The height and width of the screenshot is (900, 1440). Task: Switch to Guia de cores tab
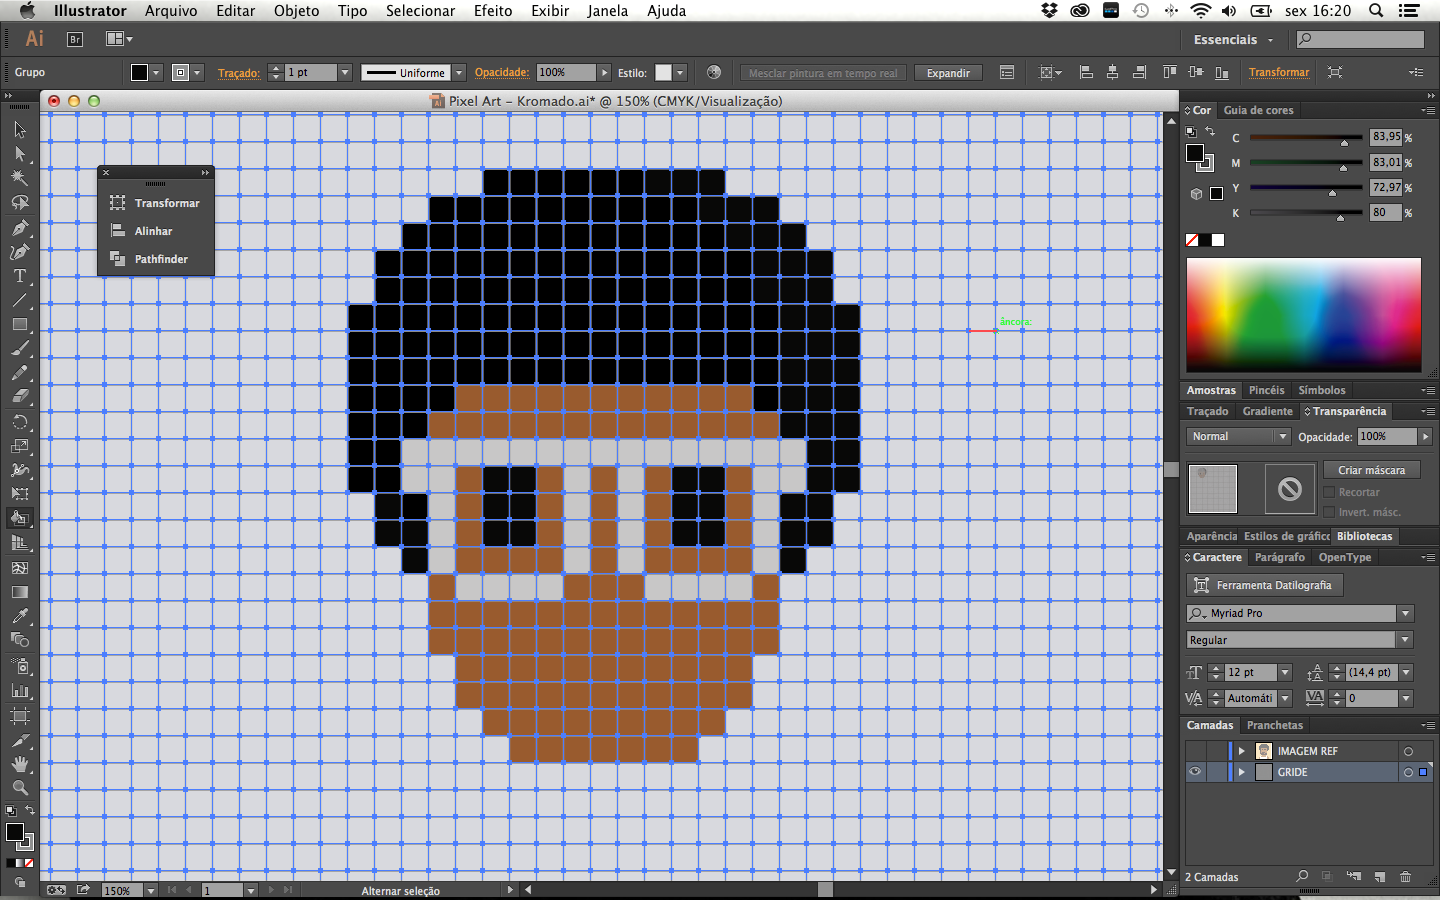1258,110
